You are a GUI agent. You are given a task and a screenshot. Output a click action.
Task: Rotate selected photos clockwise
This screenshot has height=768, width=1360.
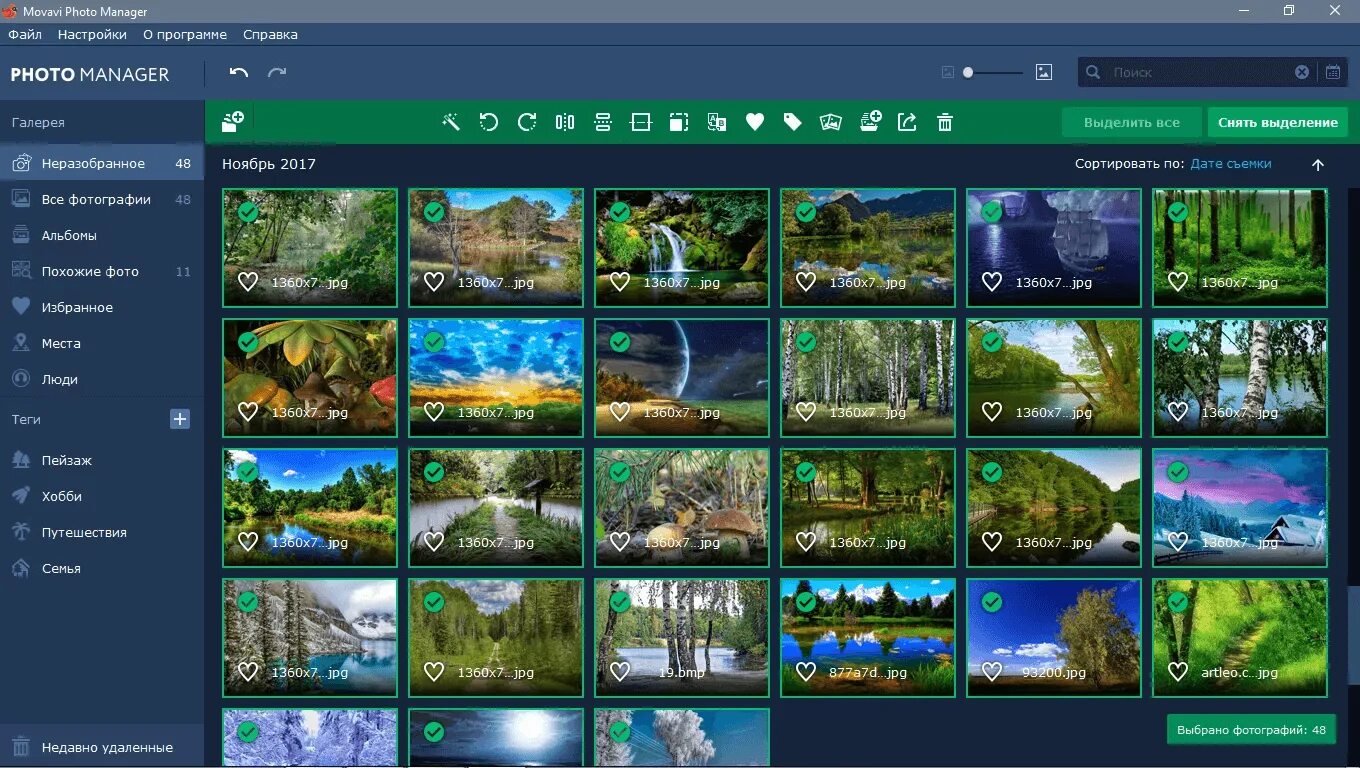(527, 122)
